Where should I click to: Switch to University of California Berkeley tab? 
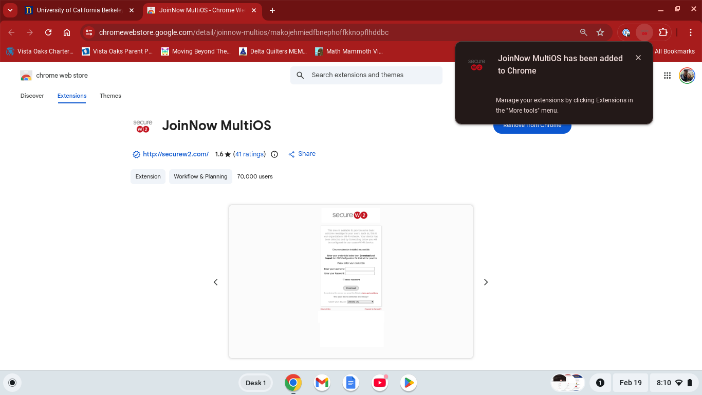tap(80, 10)
